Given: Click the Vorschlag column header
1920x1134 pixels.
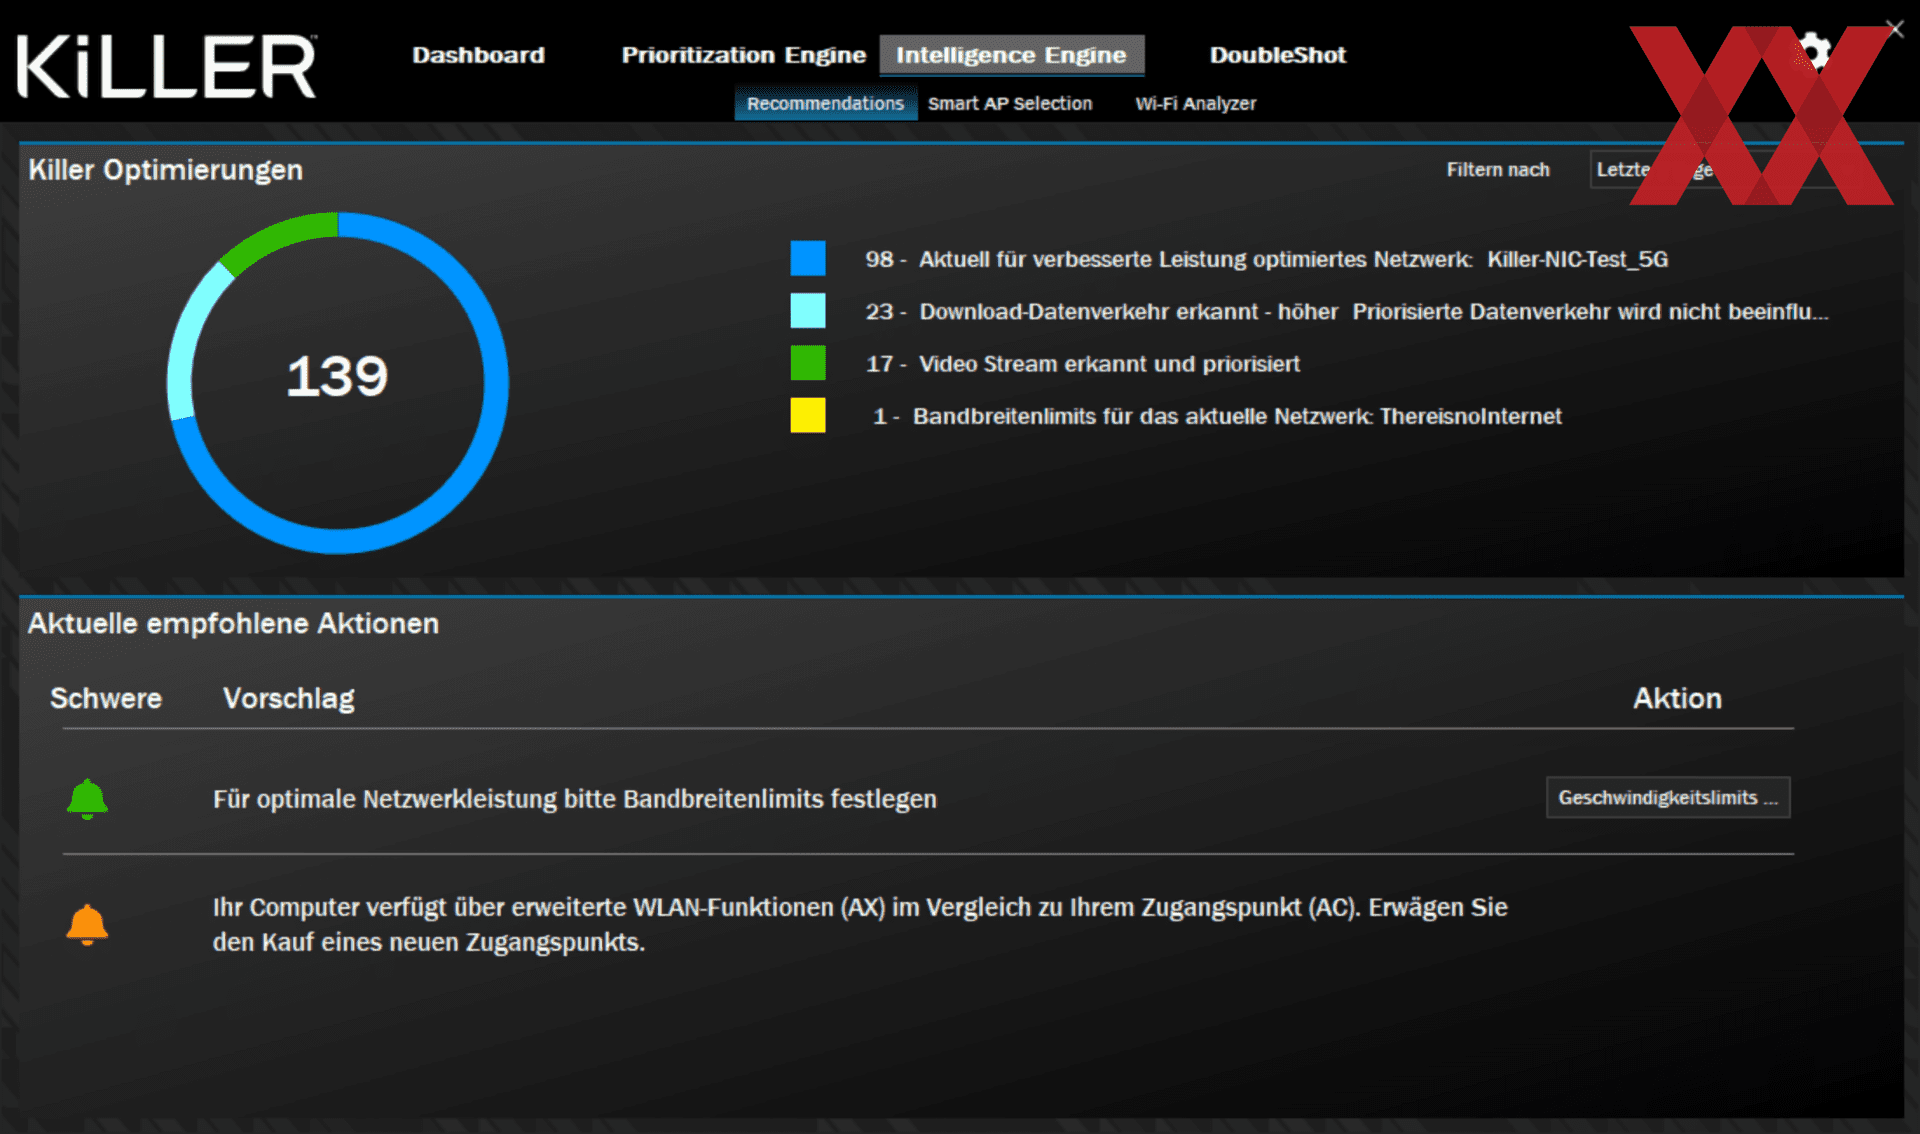Looking at the screenshot, I should [x=288, y=698].
